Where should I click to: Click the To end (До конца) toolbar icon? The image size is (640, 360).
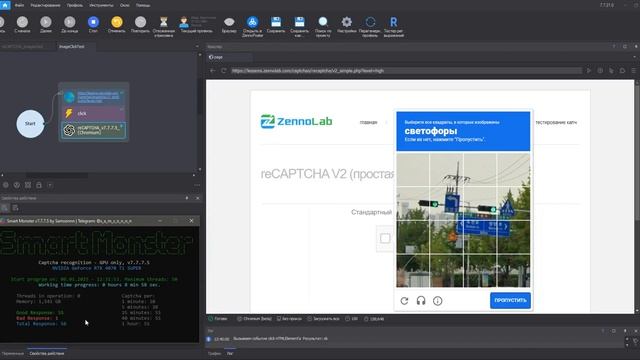coord(70,22)
